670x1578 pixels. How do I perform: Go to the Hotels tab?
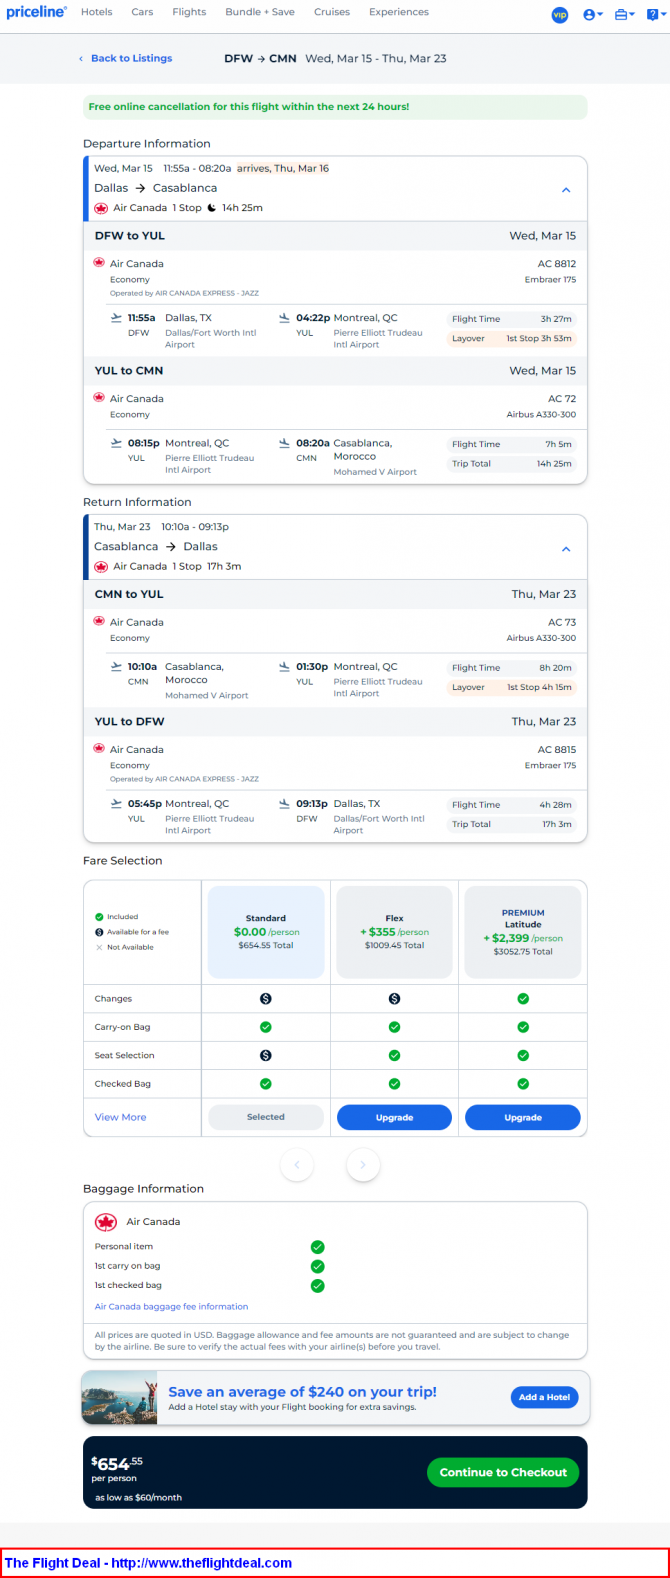(96, 12)
